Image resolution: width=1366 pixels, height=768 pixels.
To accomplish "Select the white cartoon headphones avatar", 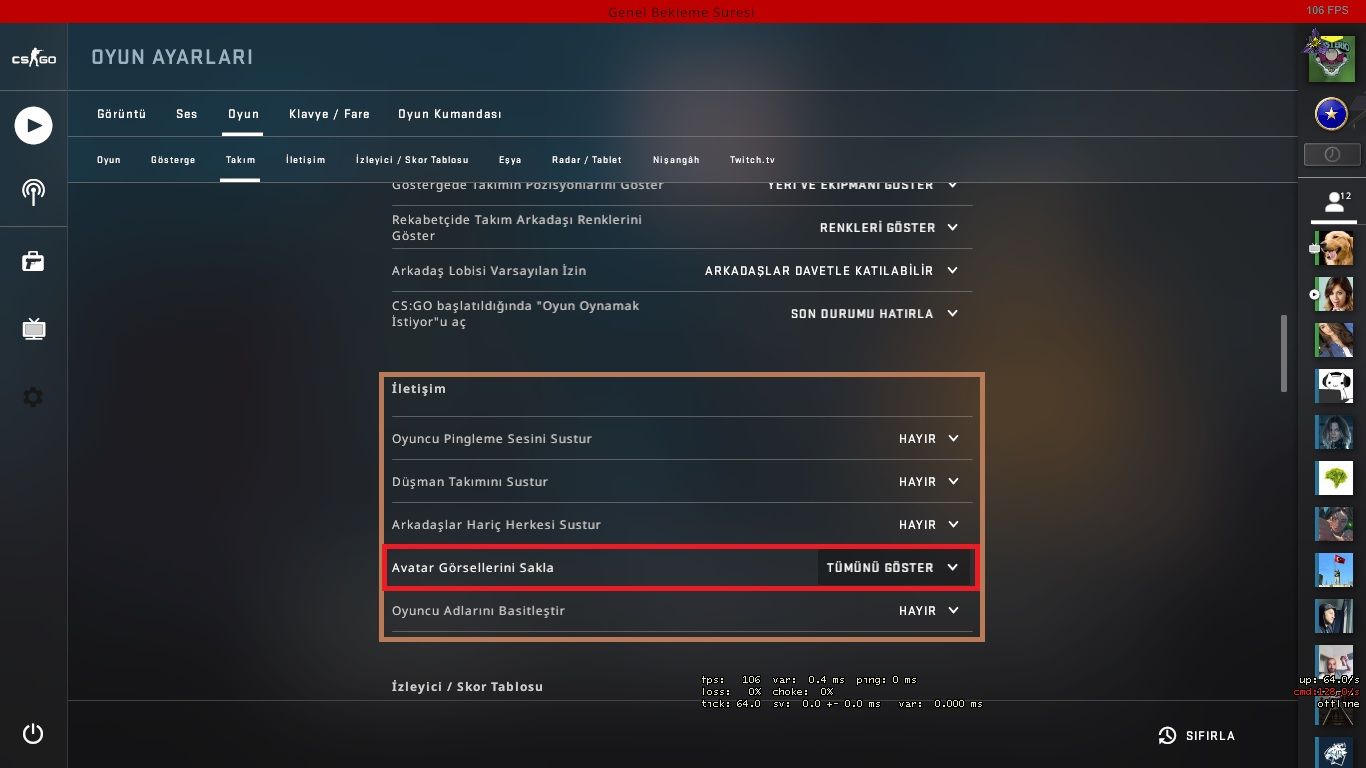I will pos(1334,385).
